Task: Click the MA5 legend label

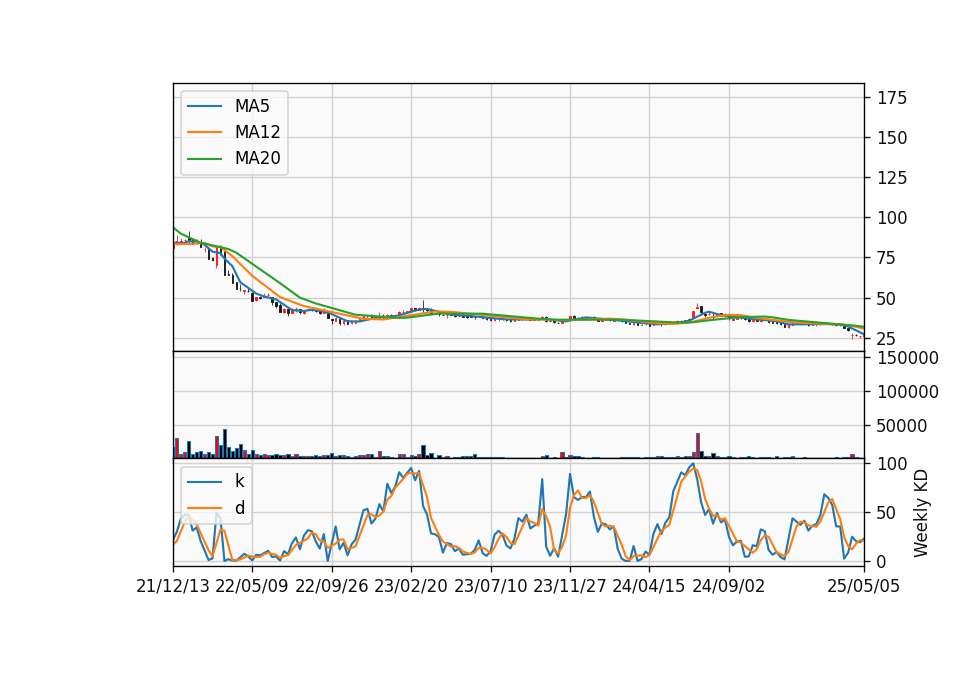Action: point(252,106)
